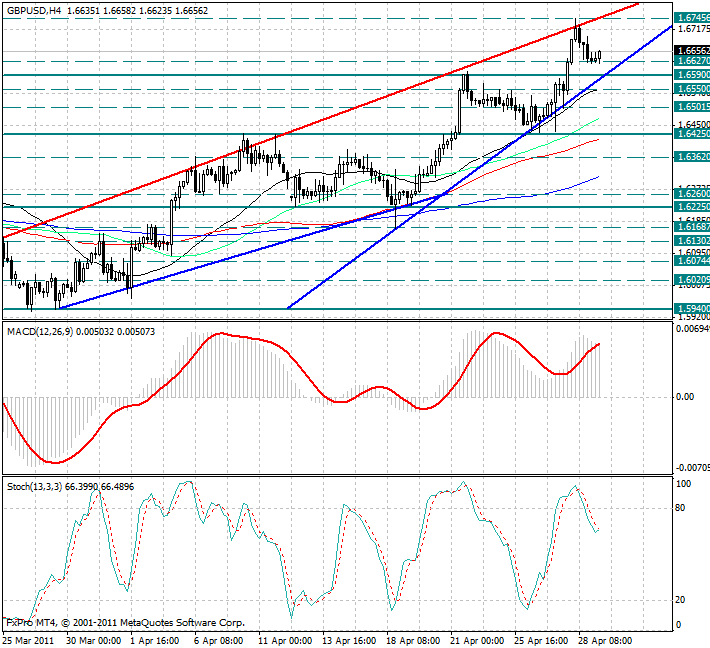Select the 1.6260 price level label
Image resolution: width=710 pixels, height=648 pixels.
pos(692,194)
